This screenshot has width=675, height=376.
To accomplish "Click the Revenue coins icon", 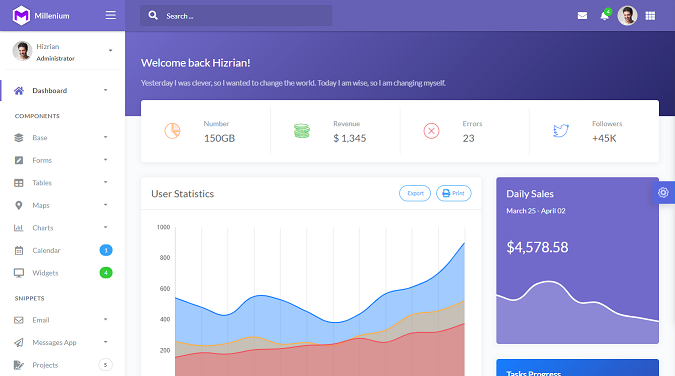I will 301,131.
